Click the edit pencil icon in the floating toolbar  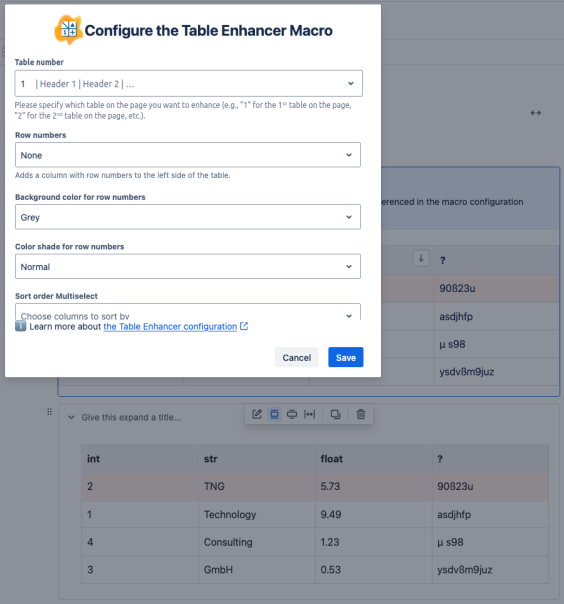click(x=257, y=414)
